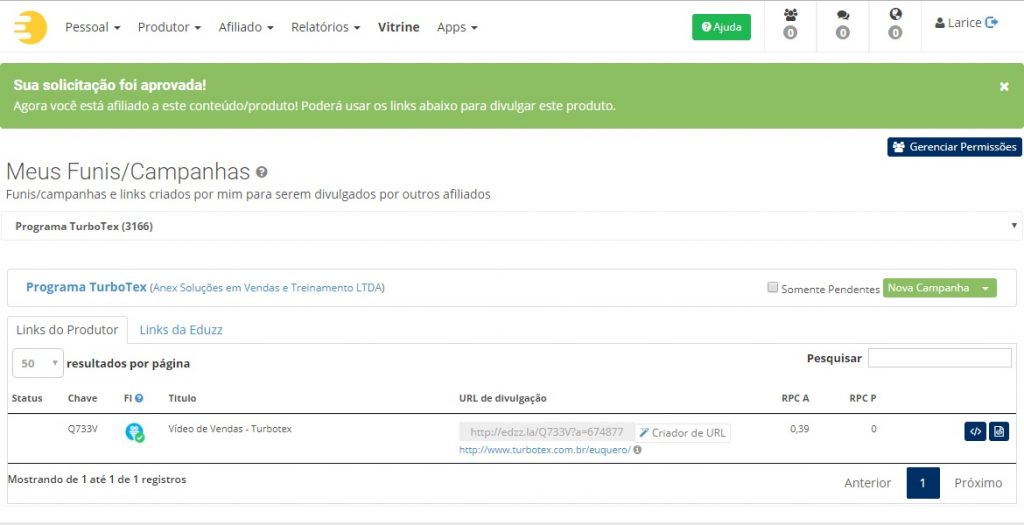
Task: Open the Programa TurboTex (3166) selector
Action: point(511,227)
